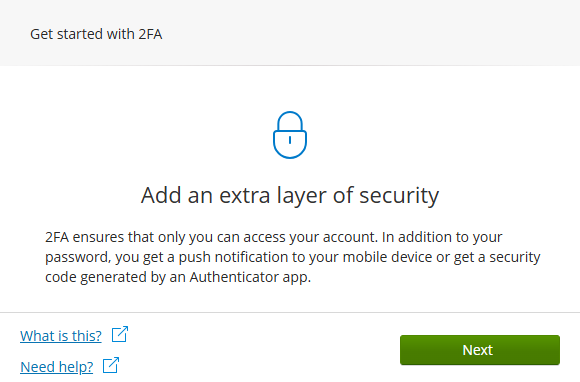Click the blue padlock icon
The height and width of the screenshot is (382, 580).
[x=290, y=135]
